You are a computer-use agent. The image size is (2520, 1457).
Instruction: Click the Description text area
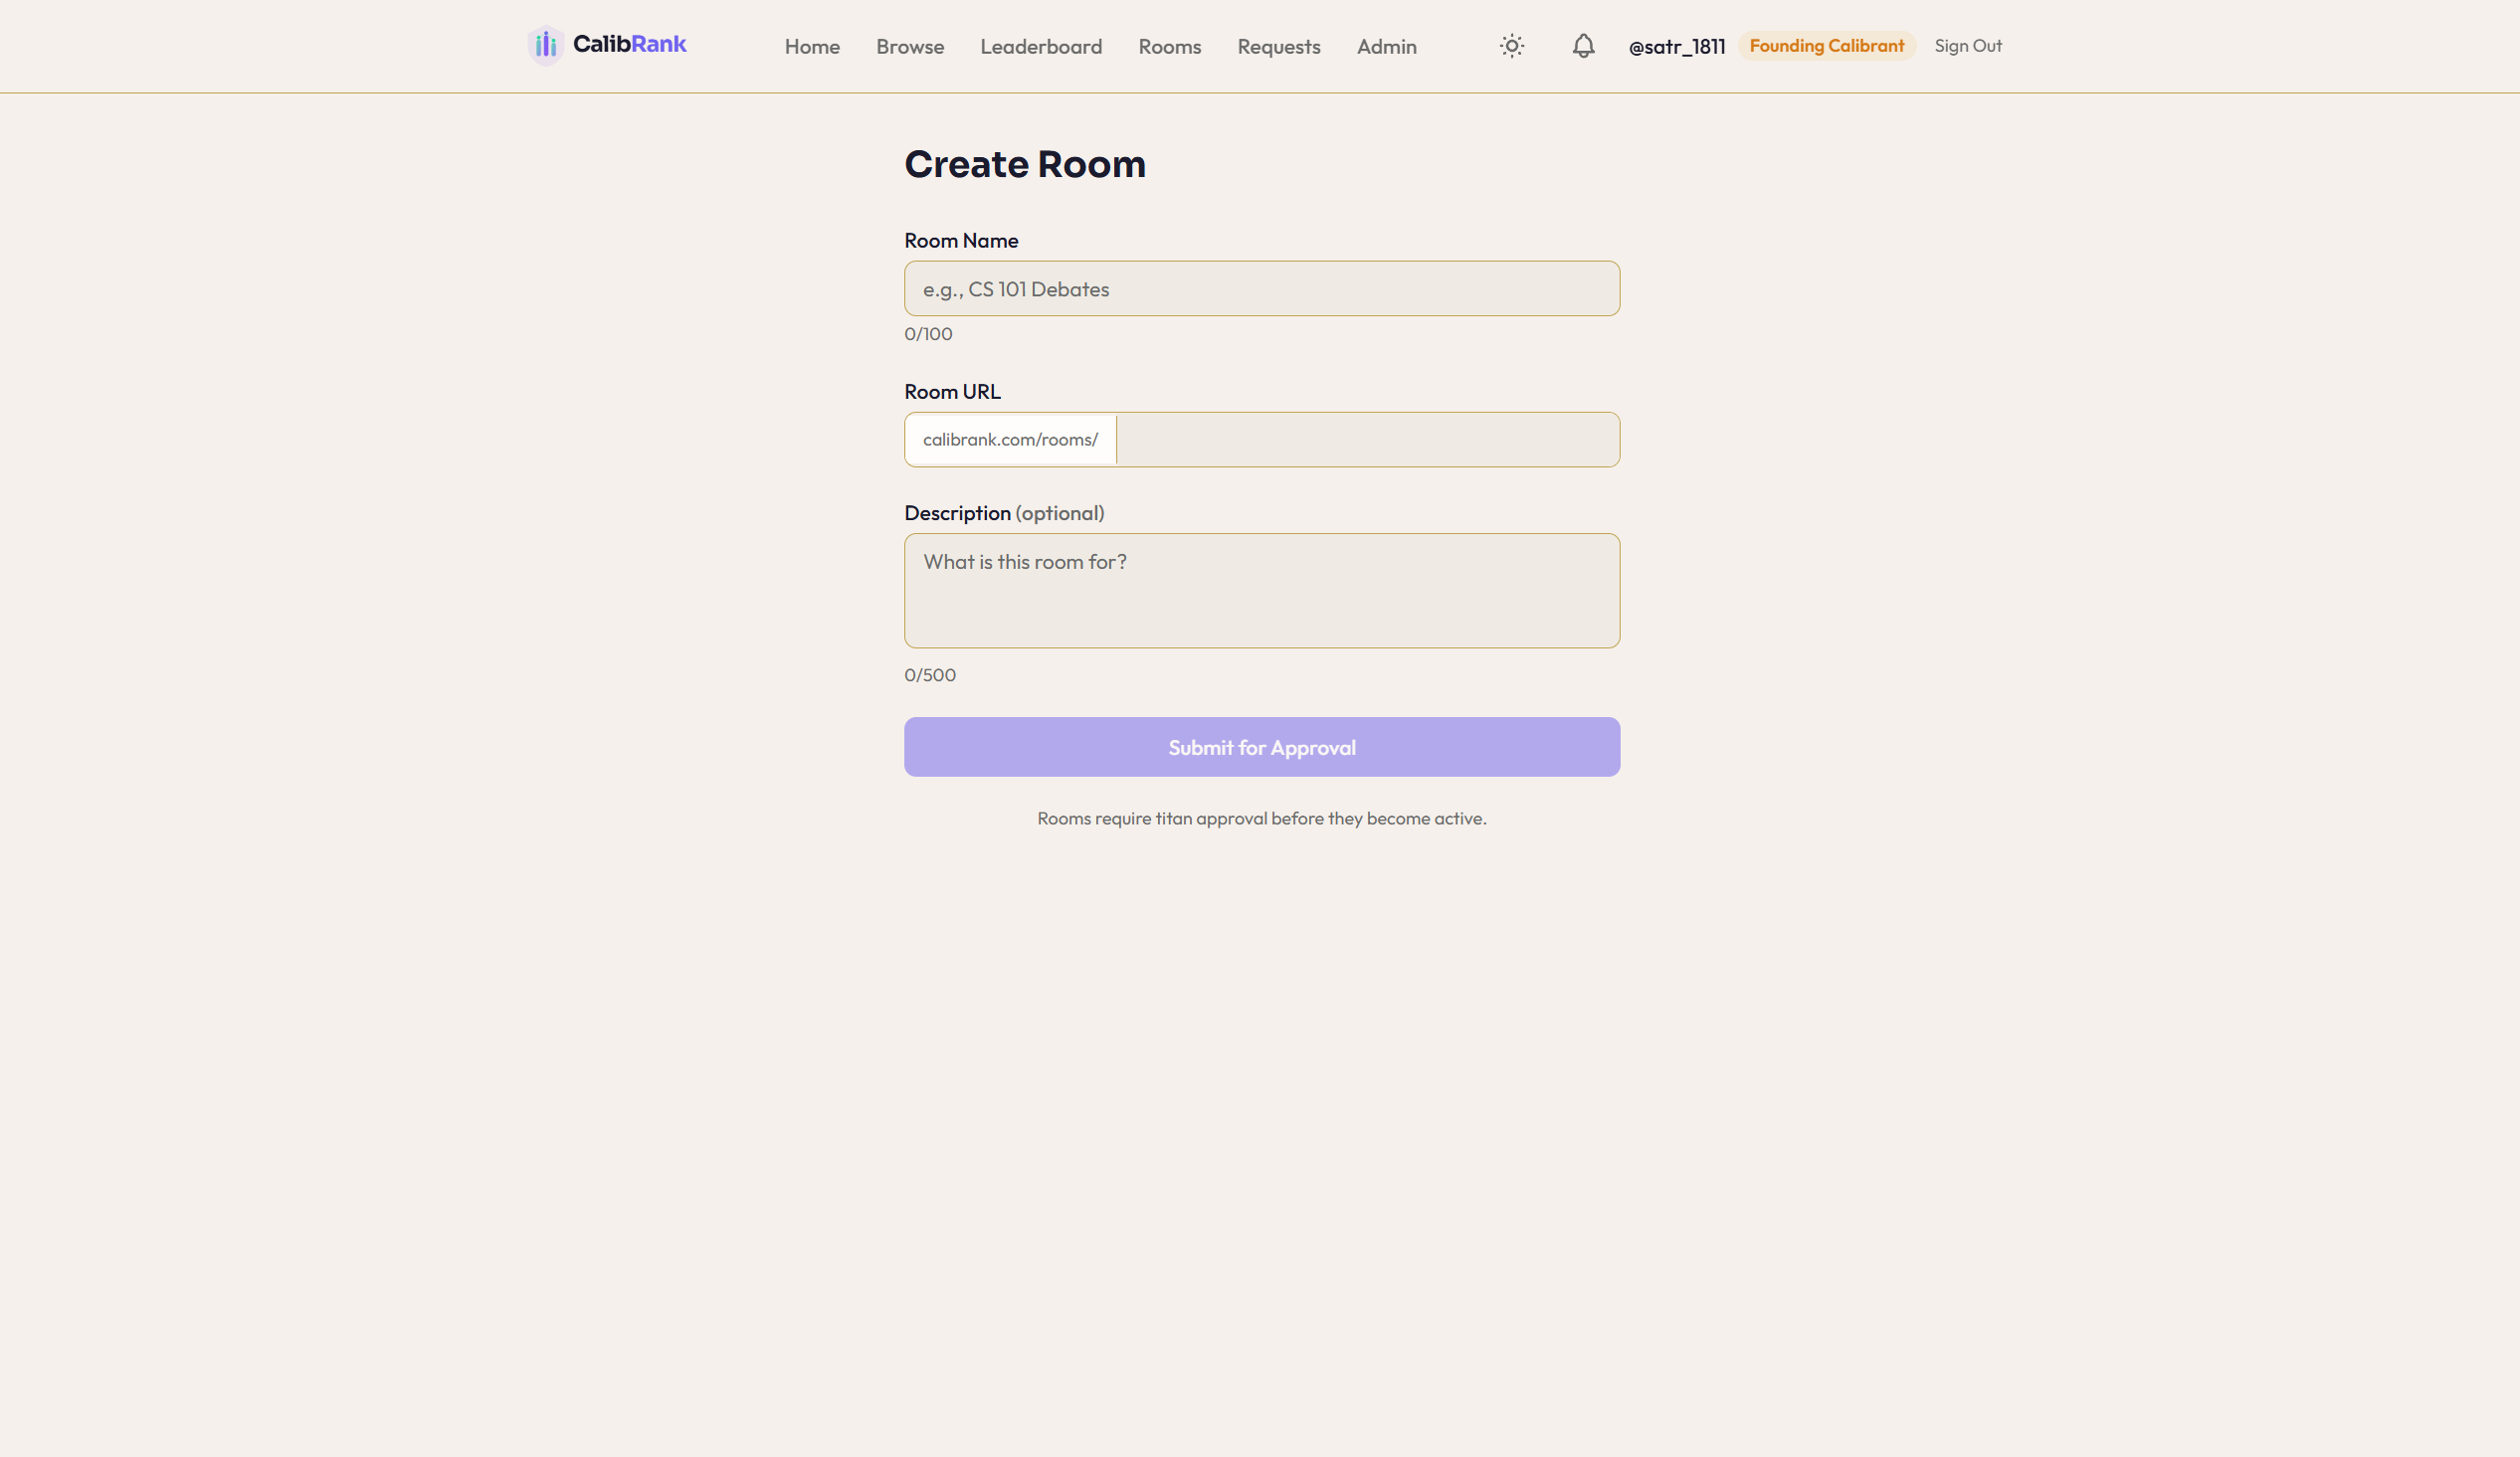[x=1261, y=590]
